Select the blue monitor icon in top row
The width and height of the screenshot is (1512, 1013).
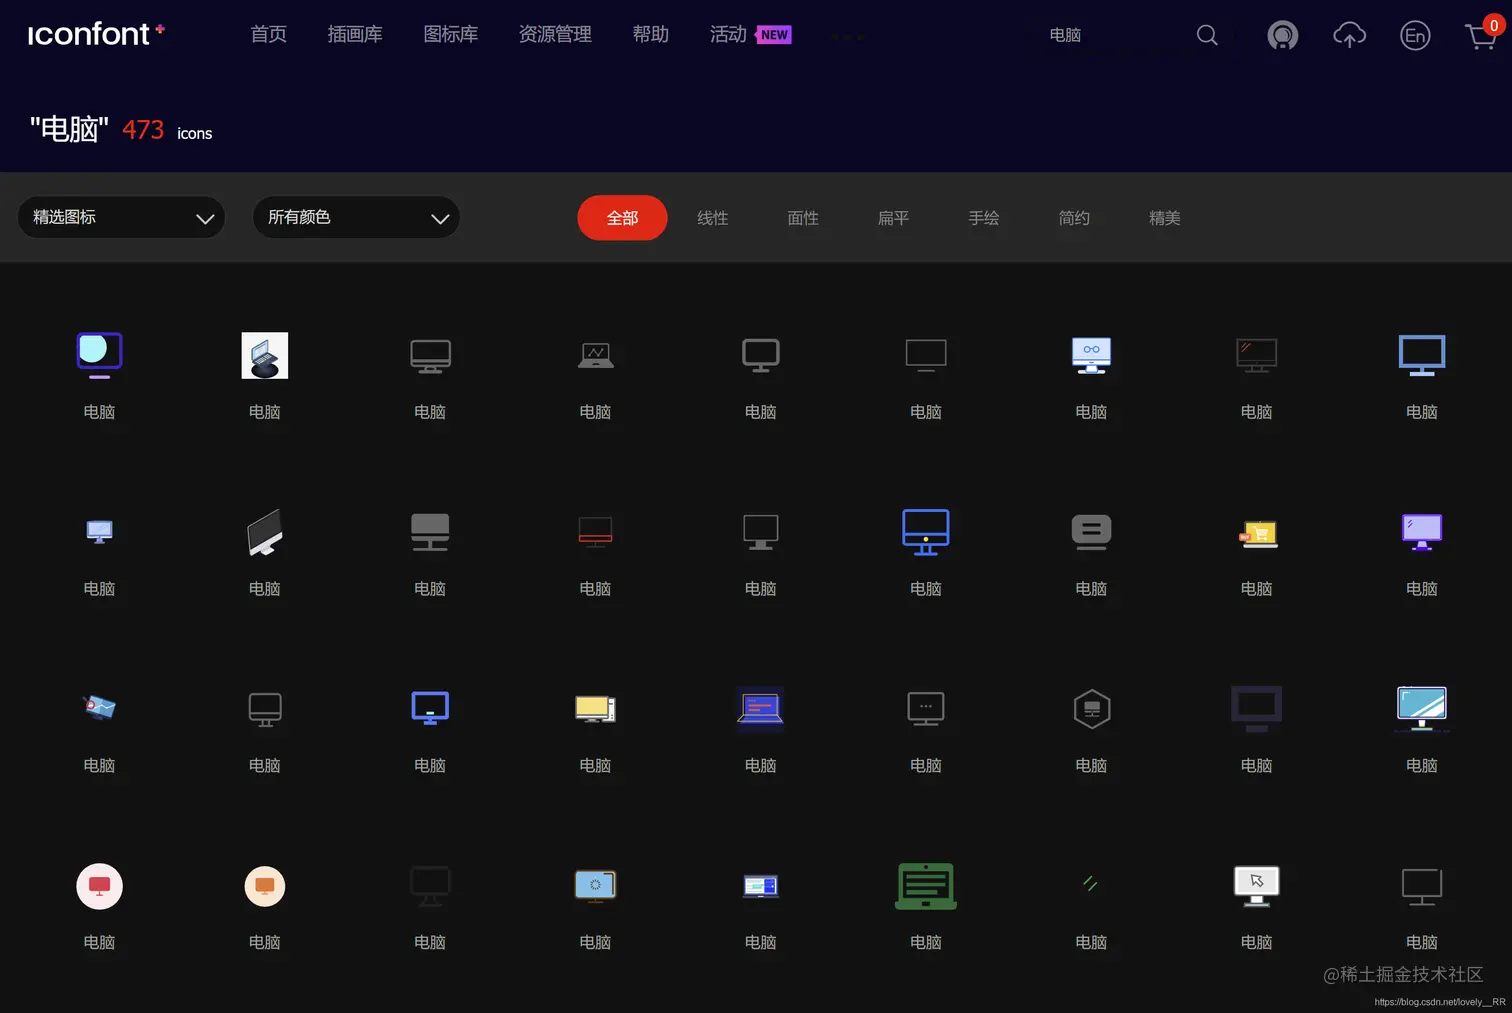tap(1421, 355)
